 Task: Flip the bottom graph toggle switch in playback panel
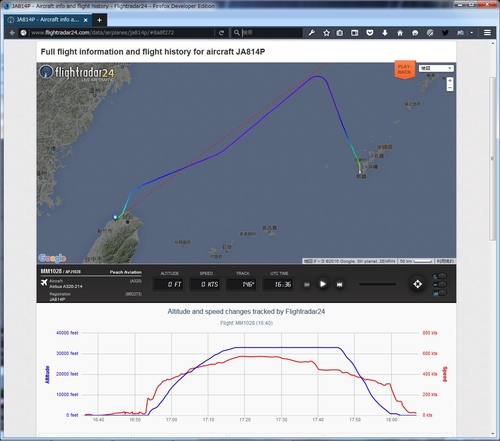[440, 293]
